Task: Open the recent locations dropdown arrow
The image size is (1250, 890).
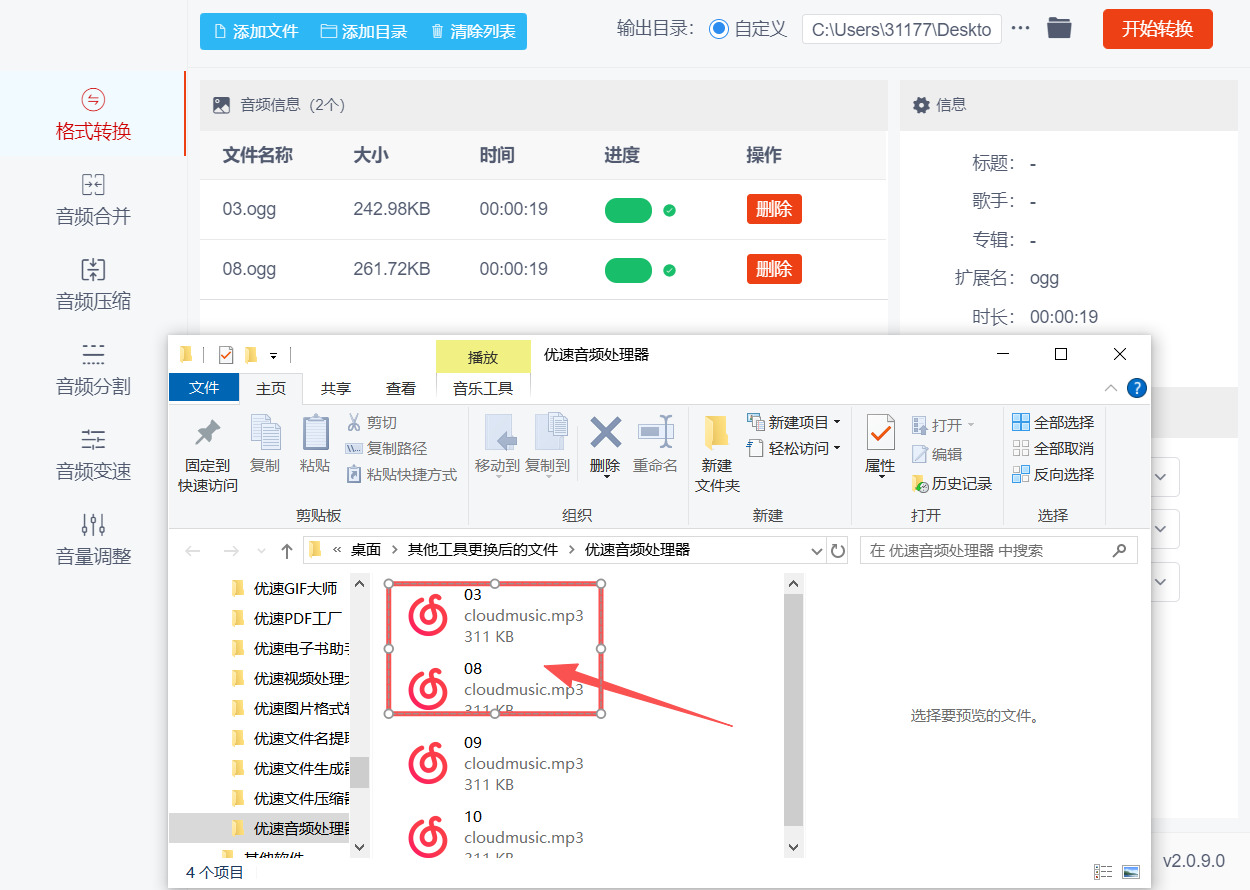Action: point(261,551)
